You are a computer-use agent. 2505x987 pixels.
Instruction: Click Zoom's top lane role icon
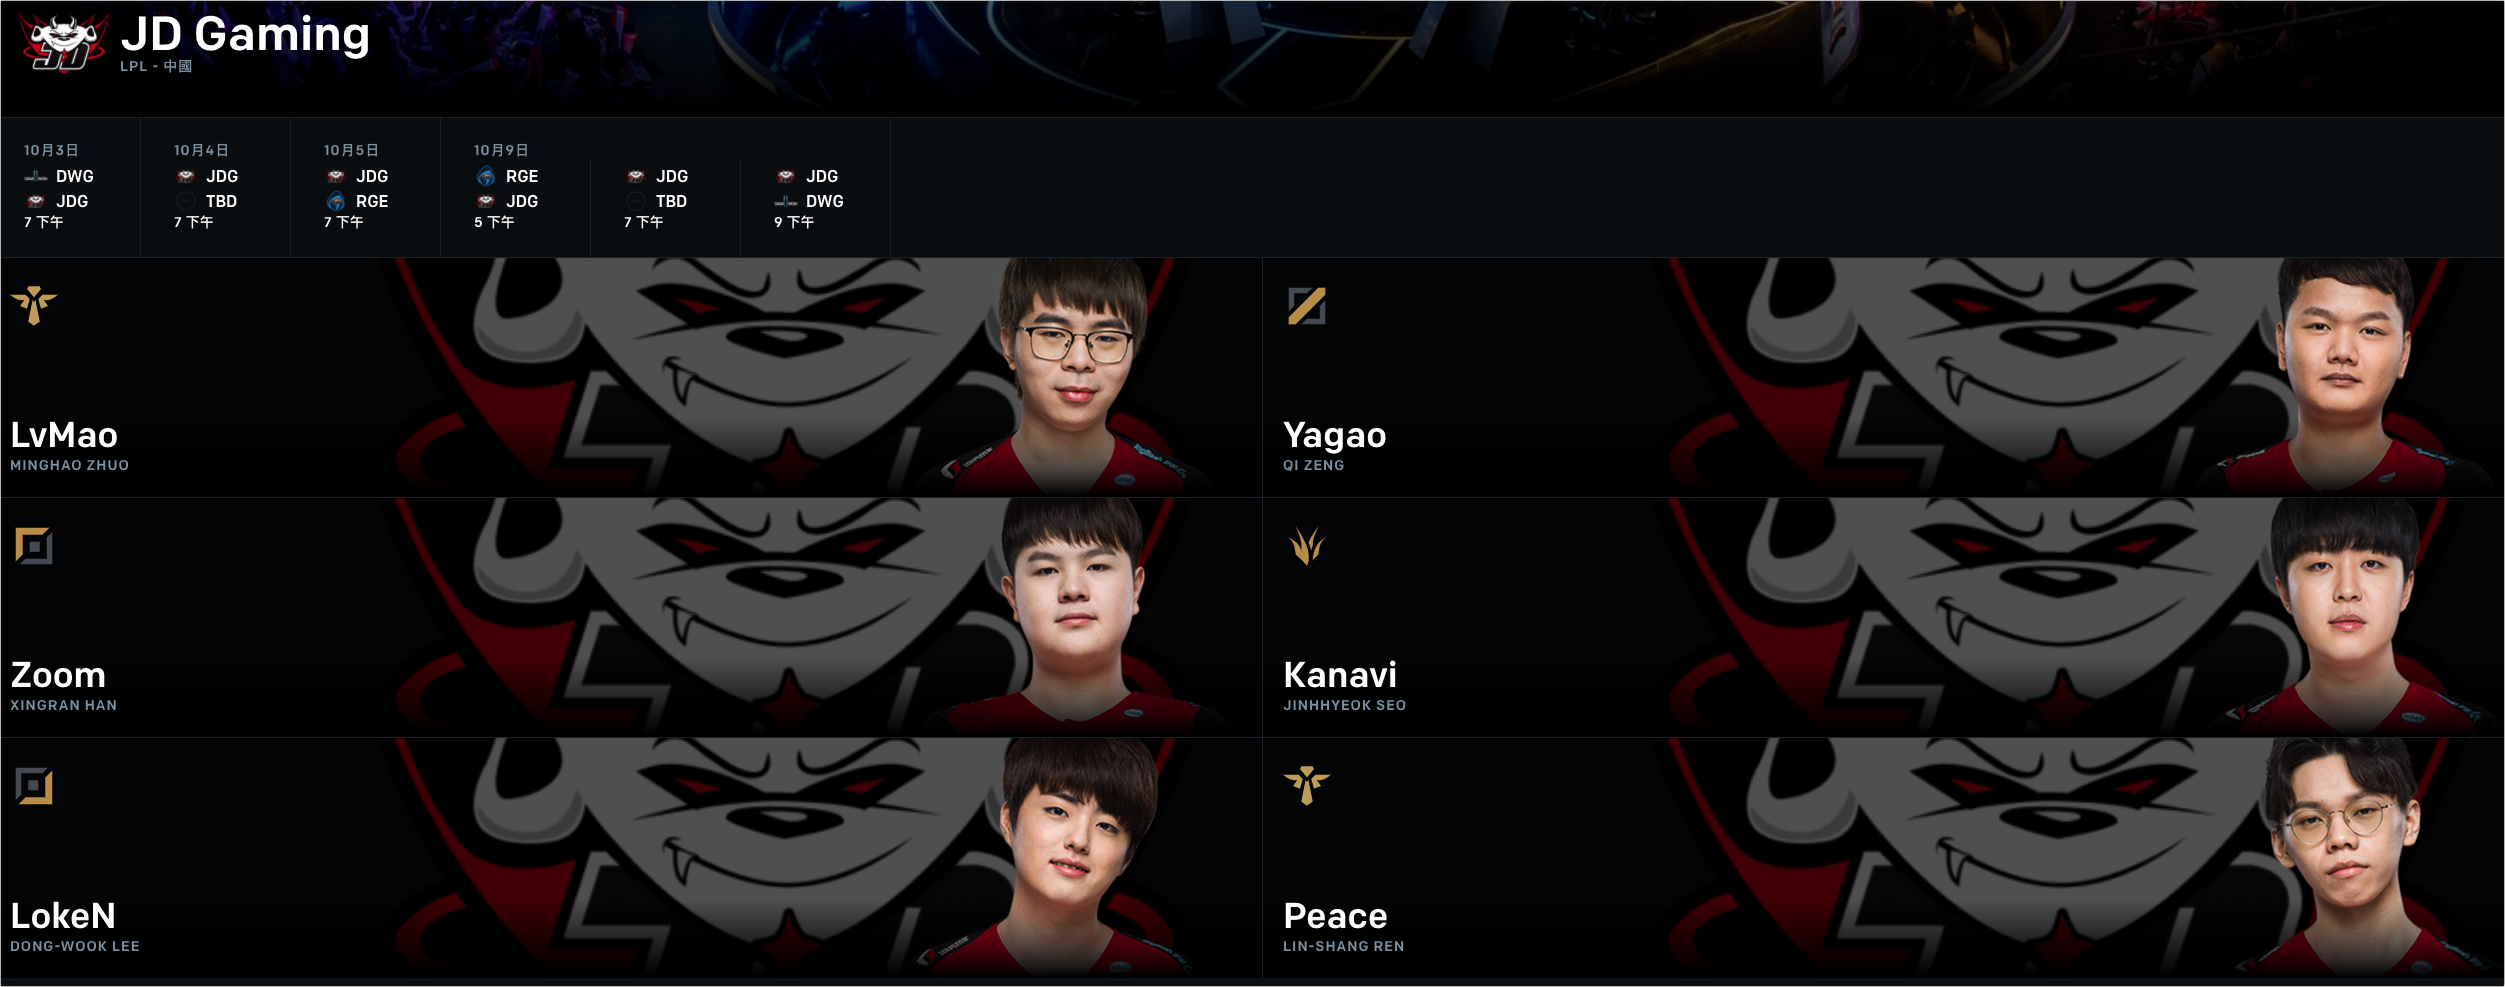click(34, 546)
